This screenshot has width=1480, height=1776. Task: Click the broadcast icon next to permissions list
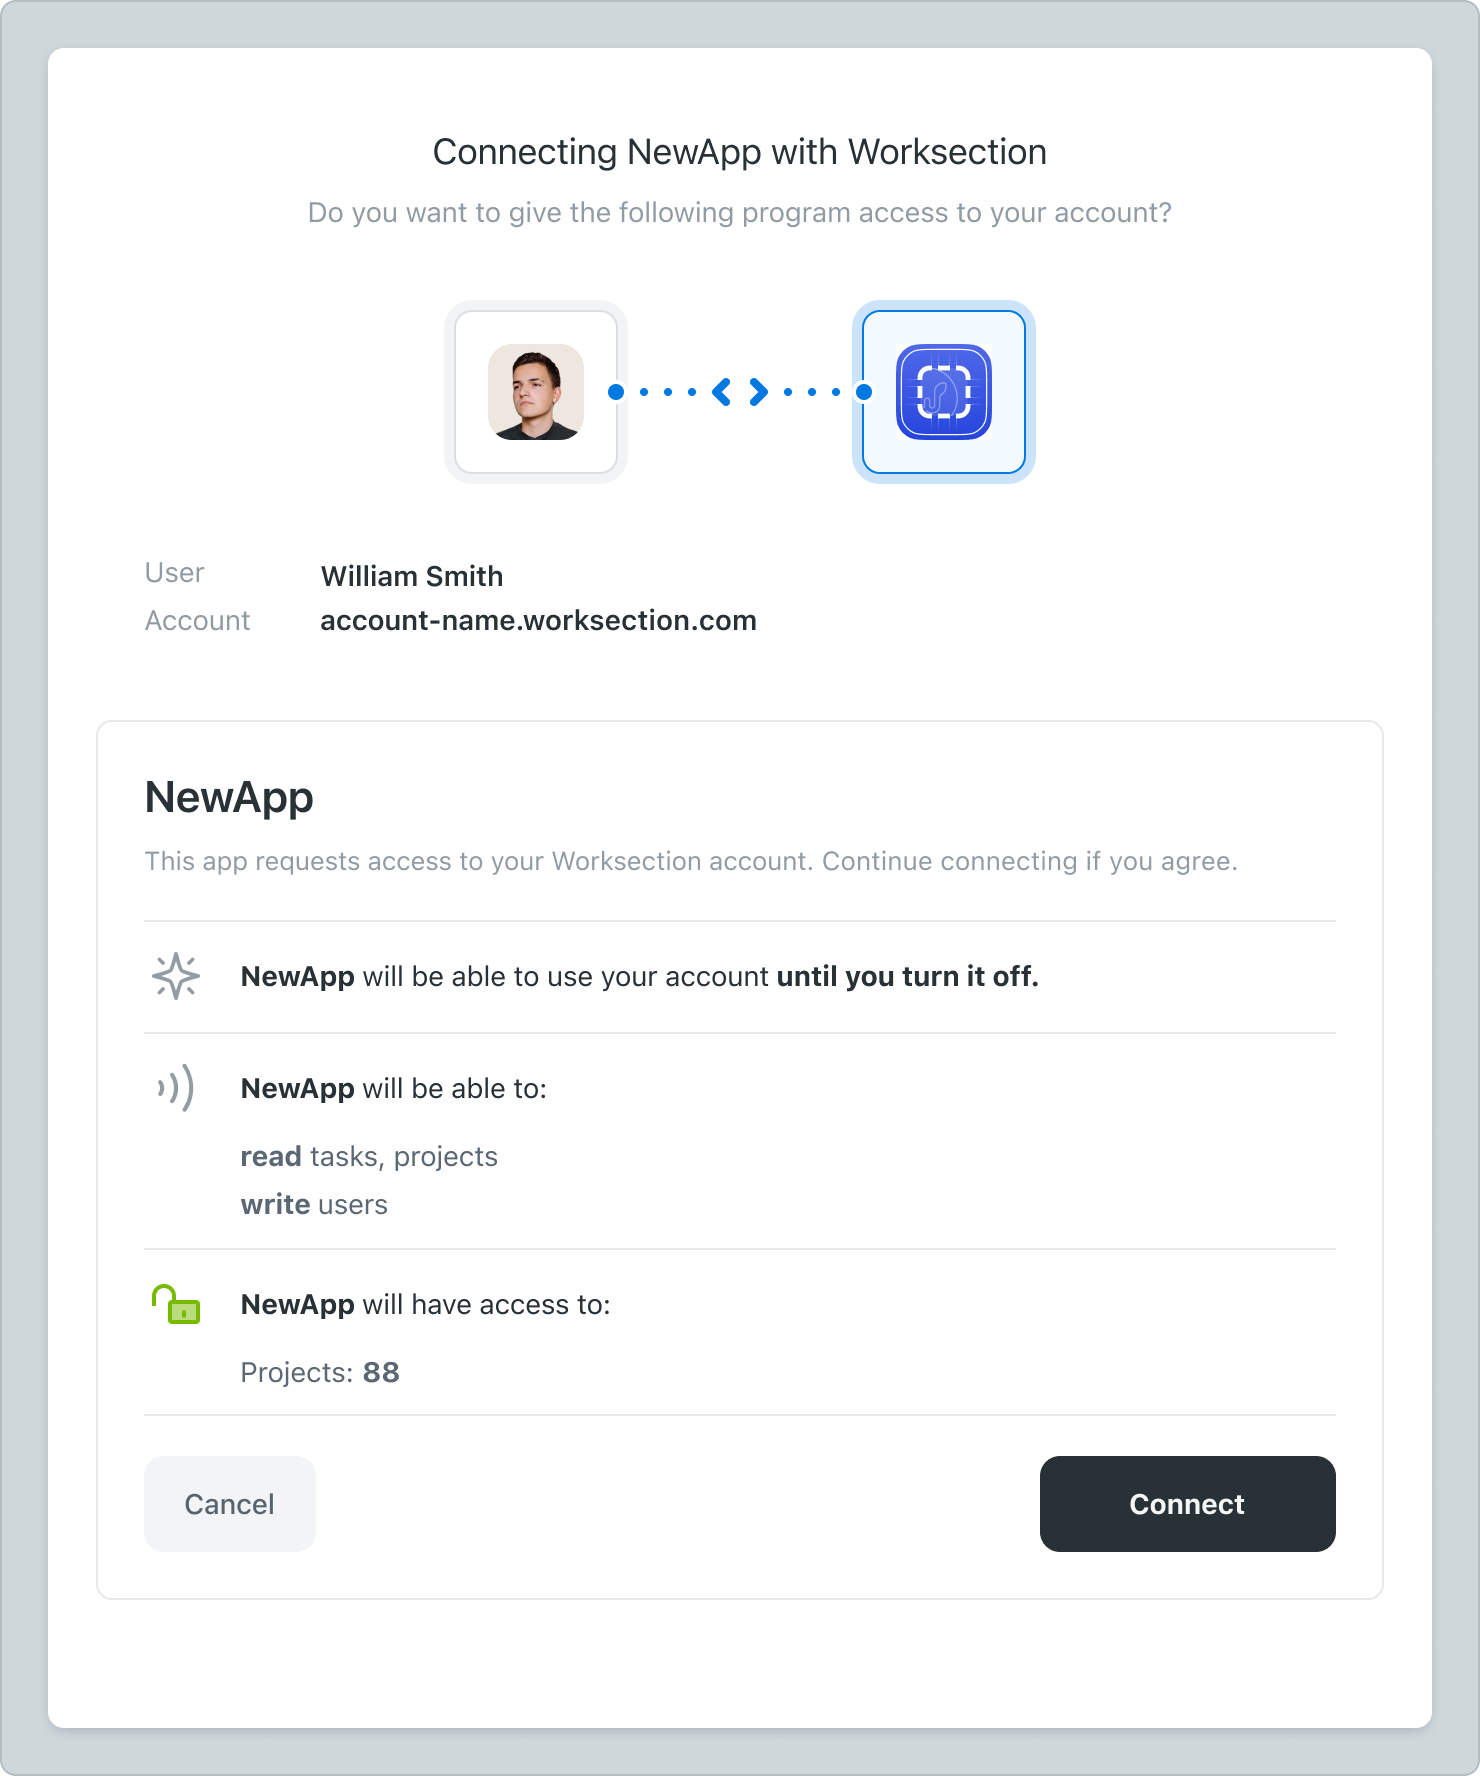pos(175,1089)
